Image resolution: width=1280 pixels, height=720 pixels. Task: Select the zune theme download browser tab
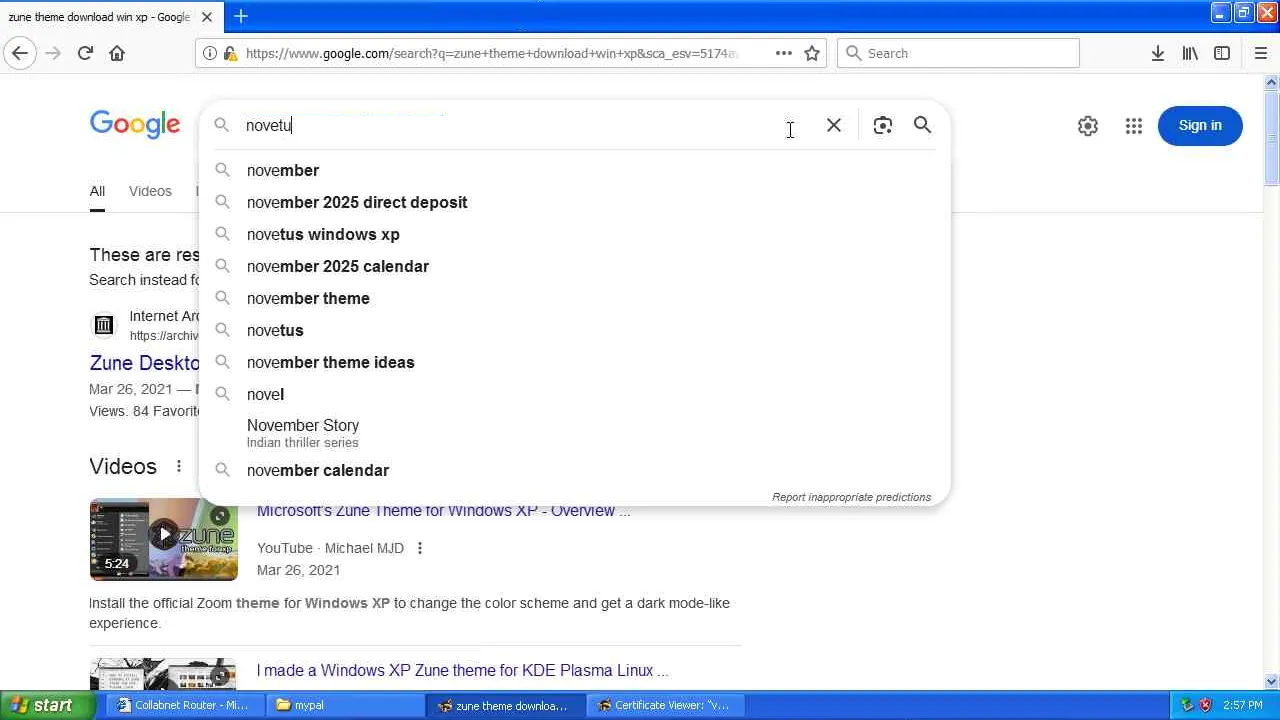coord(100,17)
